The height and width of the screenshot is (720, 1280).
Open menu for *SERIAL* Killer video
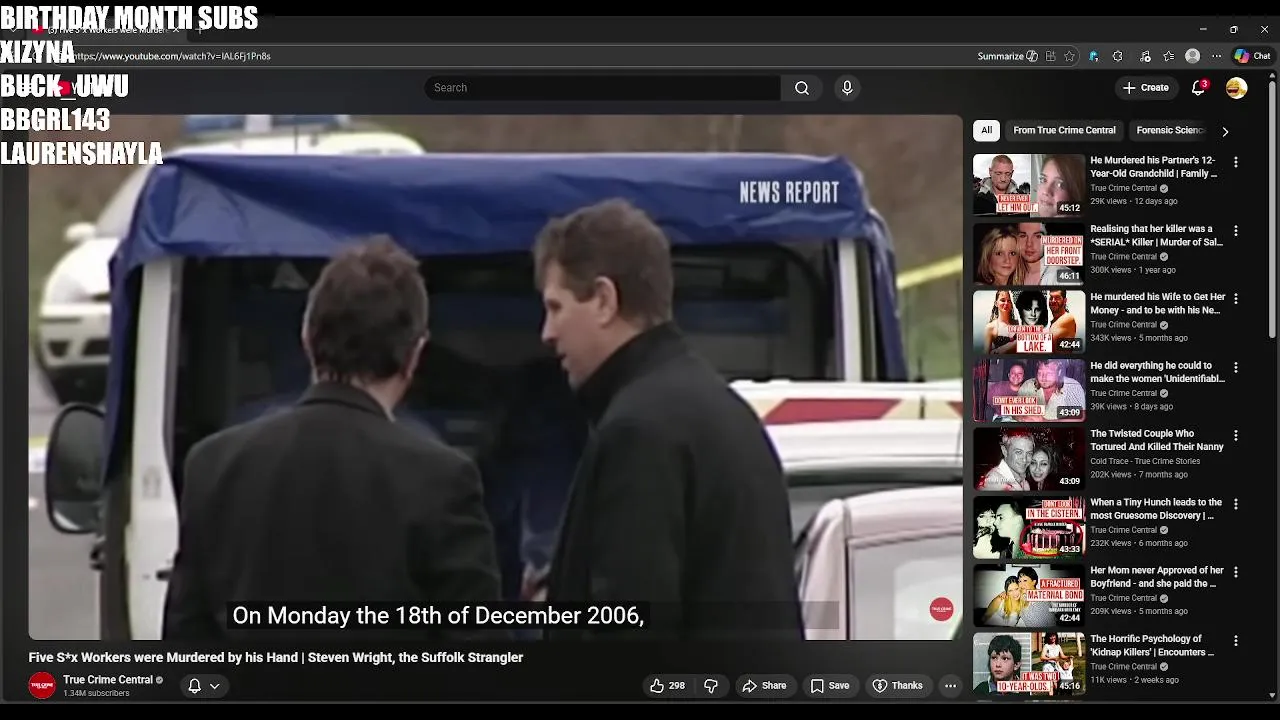point(1236,231)
